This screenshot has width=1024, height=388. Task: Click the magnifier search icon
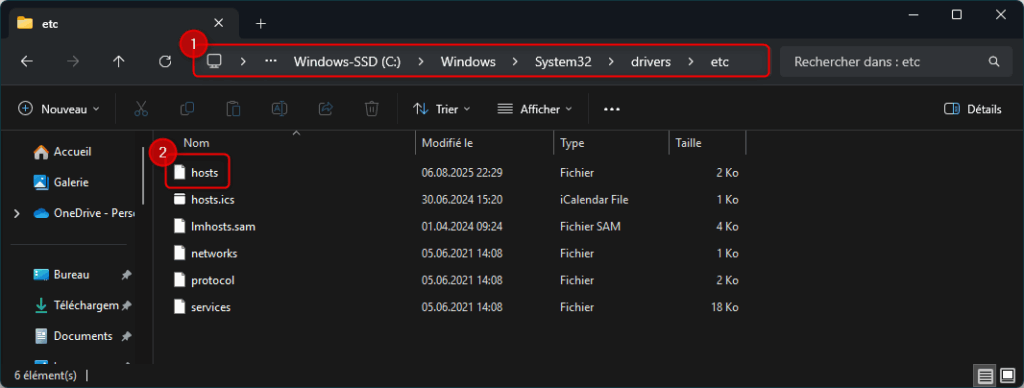click(x=994, y=62)
